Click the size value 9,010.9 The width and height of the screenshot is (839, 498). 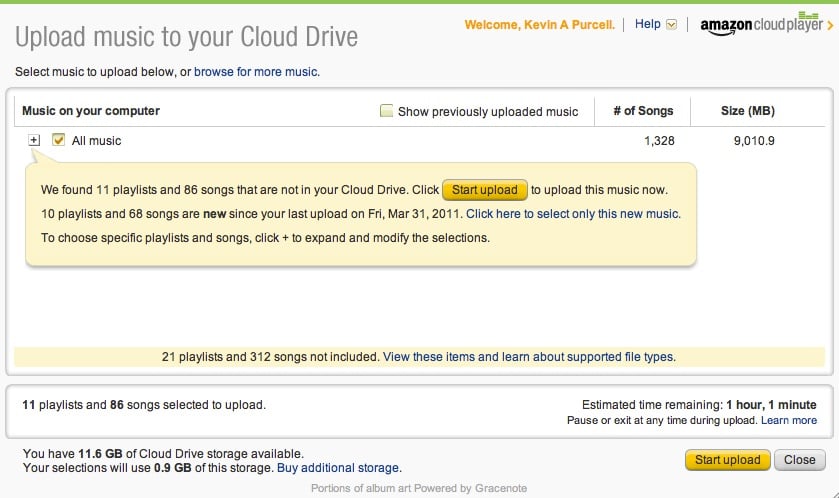tap(754, 141)
